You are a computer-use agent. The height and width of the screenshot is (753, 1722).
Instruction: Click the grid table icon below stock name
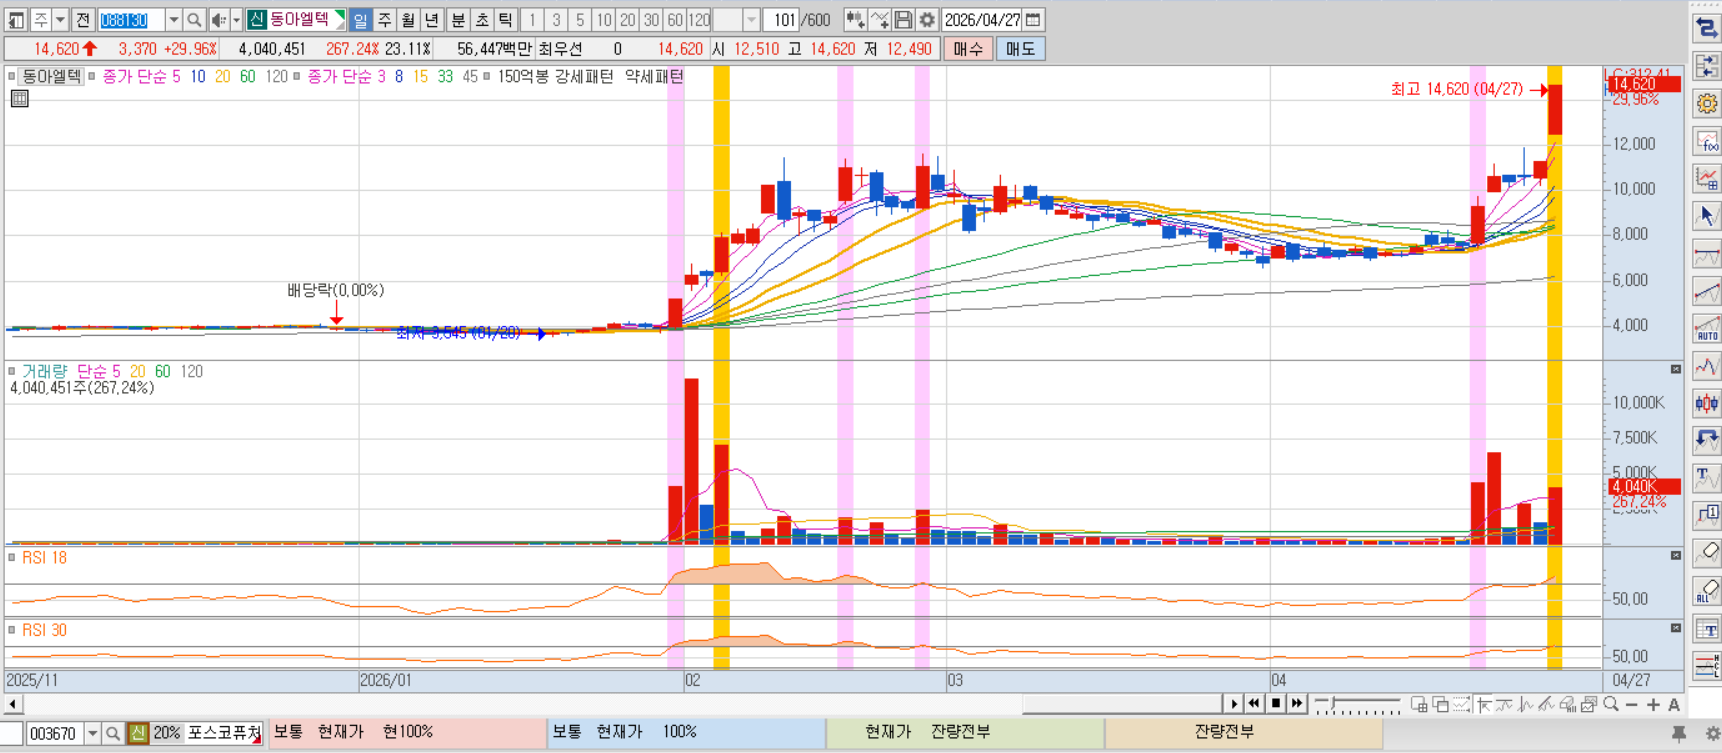click(x=19, y=98)
